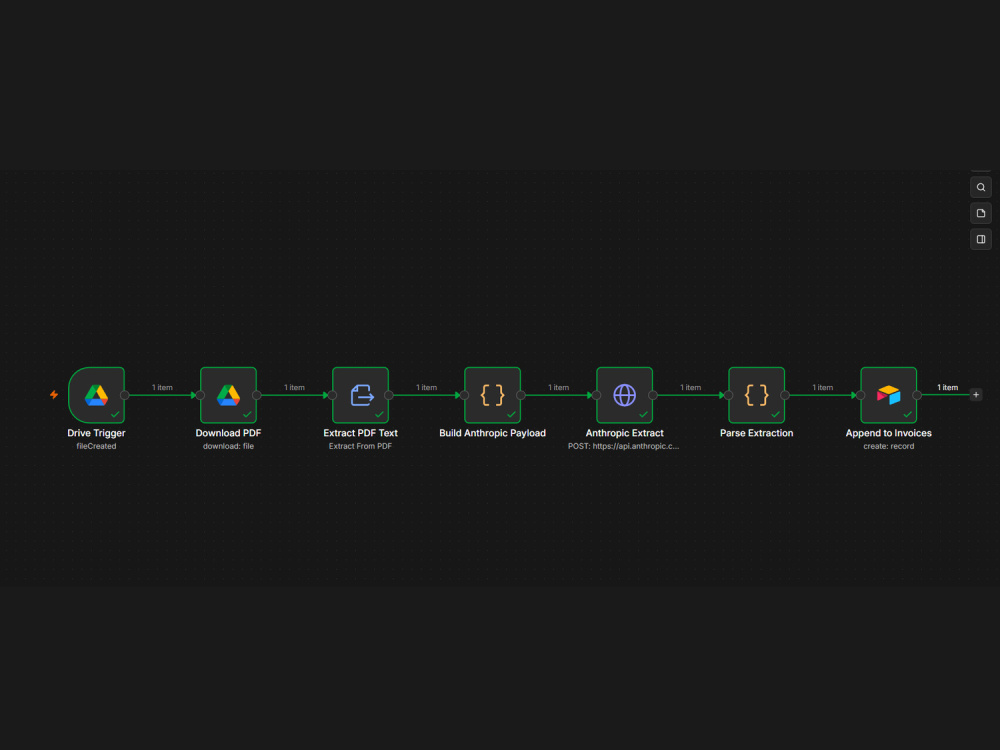Click the Append to Invoices output connector
The height and width of the screenshot is (750, 1000).
(917, 395)
